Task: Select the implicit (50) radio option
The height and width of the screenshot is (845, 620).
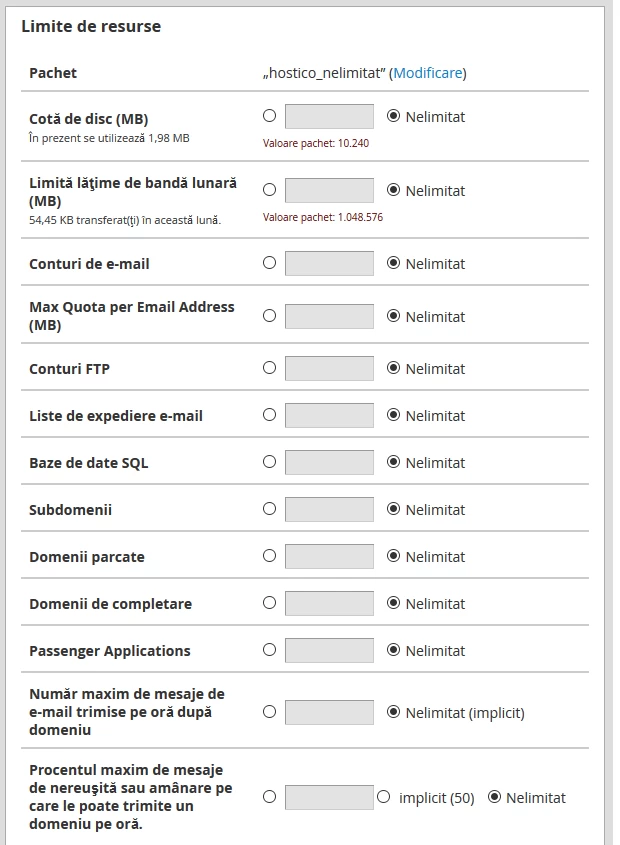Action: [383, 797]
